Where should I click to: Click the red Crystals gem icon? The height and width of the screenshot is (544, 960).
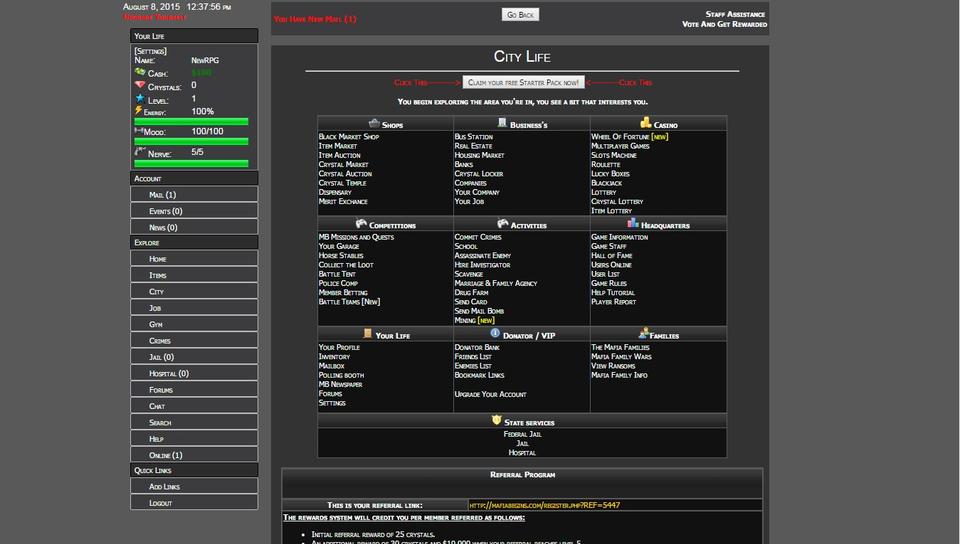[140, 86]
